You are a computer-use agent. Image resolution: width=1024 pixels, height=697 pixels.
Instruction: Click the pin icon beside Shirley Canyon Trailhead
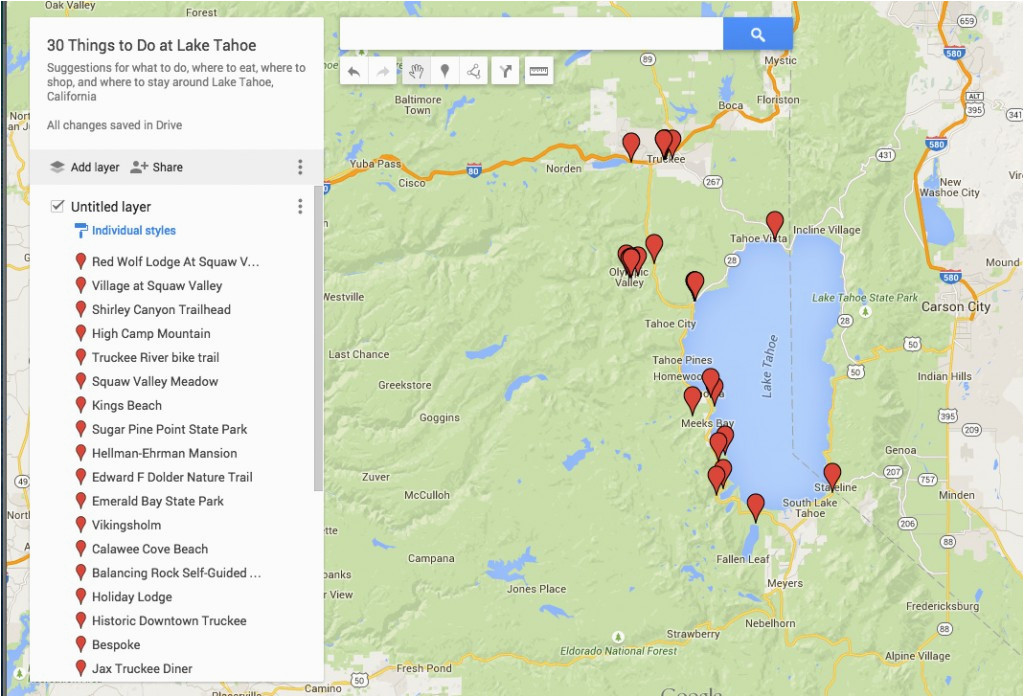click(81, 309)
